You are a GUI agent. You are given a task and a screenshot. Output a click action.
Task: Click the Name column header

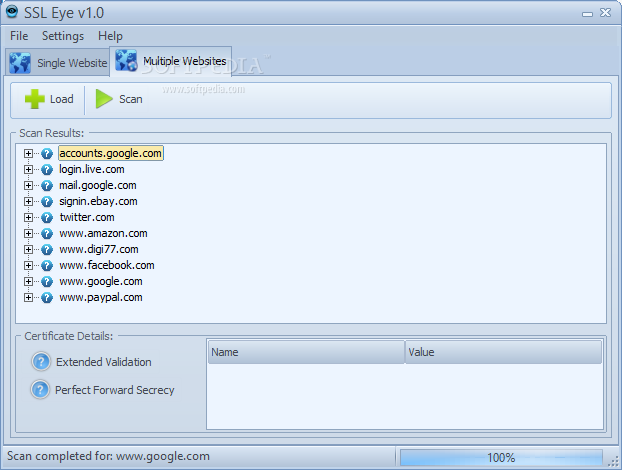click(x=306, y=352)
